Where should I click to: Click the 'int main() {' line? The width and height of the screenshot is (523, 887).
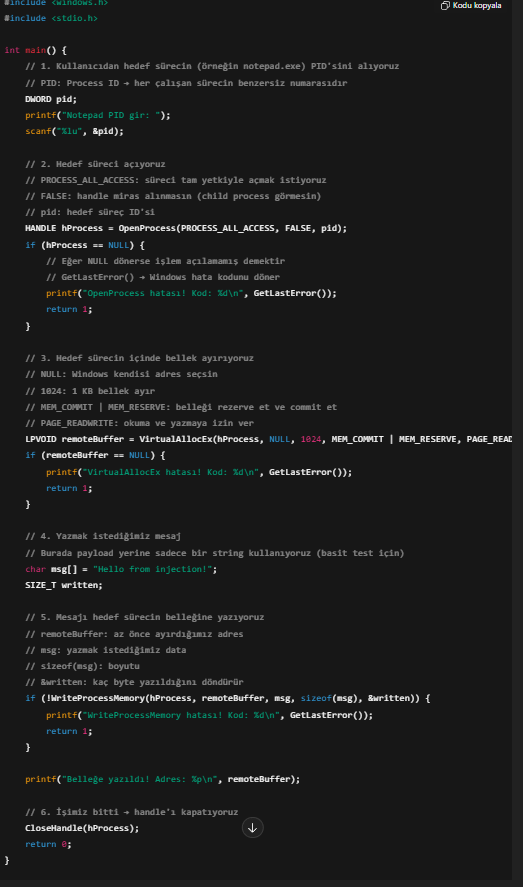coord(35,50)
